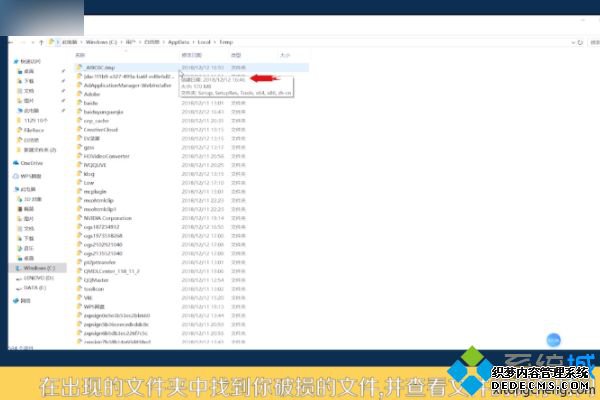600x400 pixels.
Task: Sort by the 大小 (Size) column header
Action: coord(285,55)
